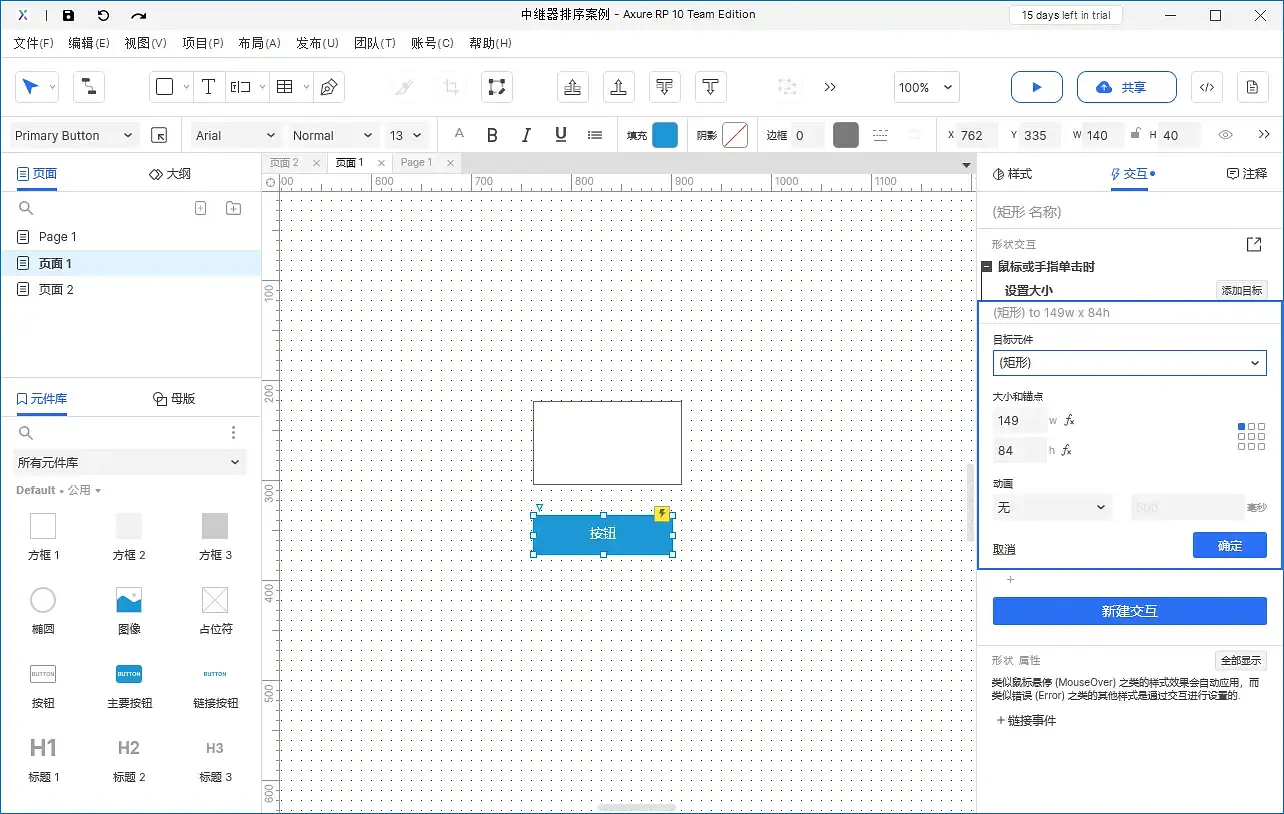1284x814 pixels.
Task: Click the Preview play button
Action: coord(1036,87)
